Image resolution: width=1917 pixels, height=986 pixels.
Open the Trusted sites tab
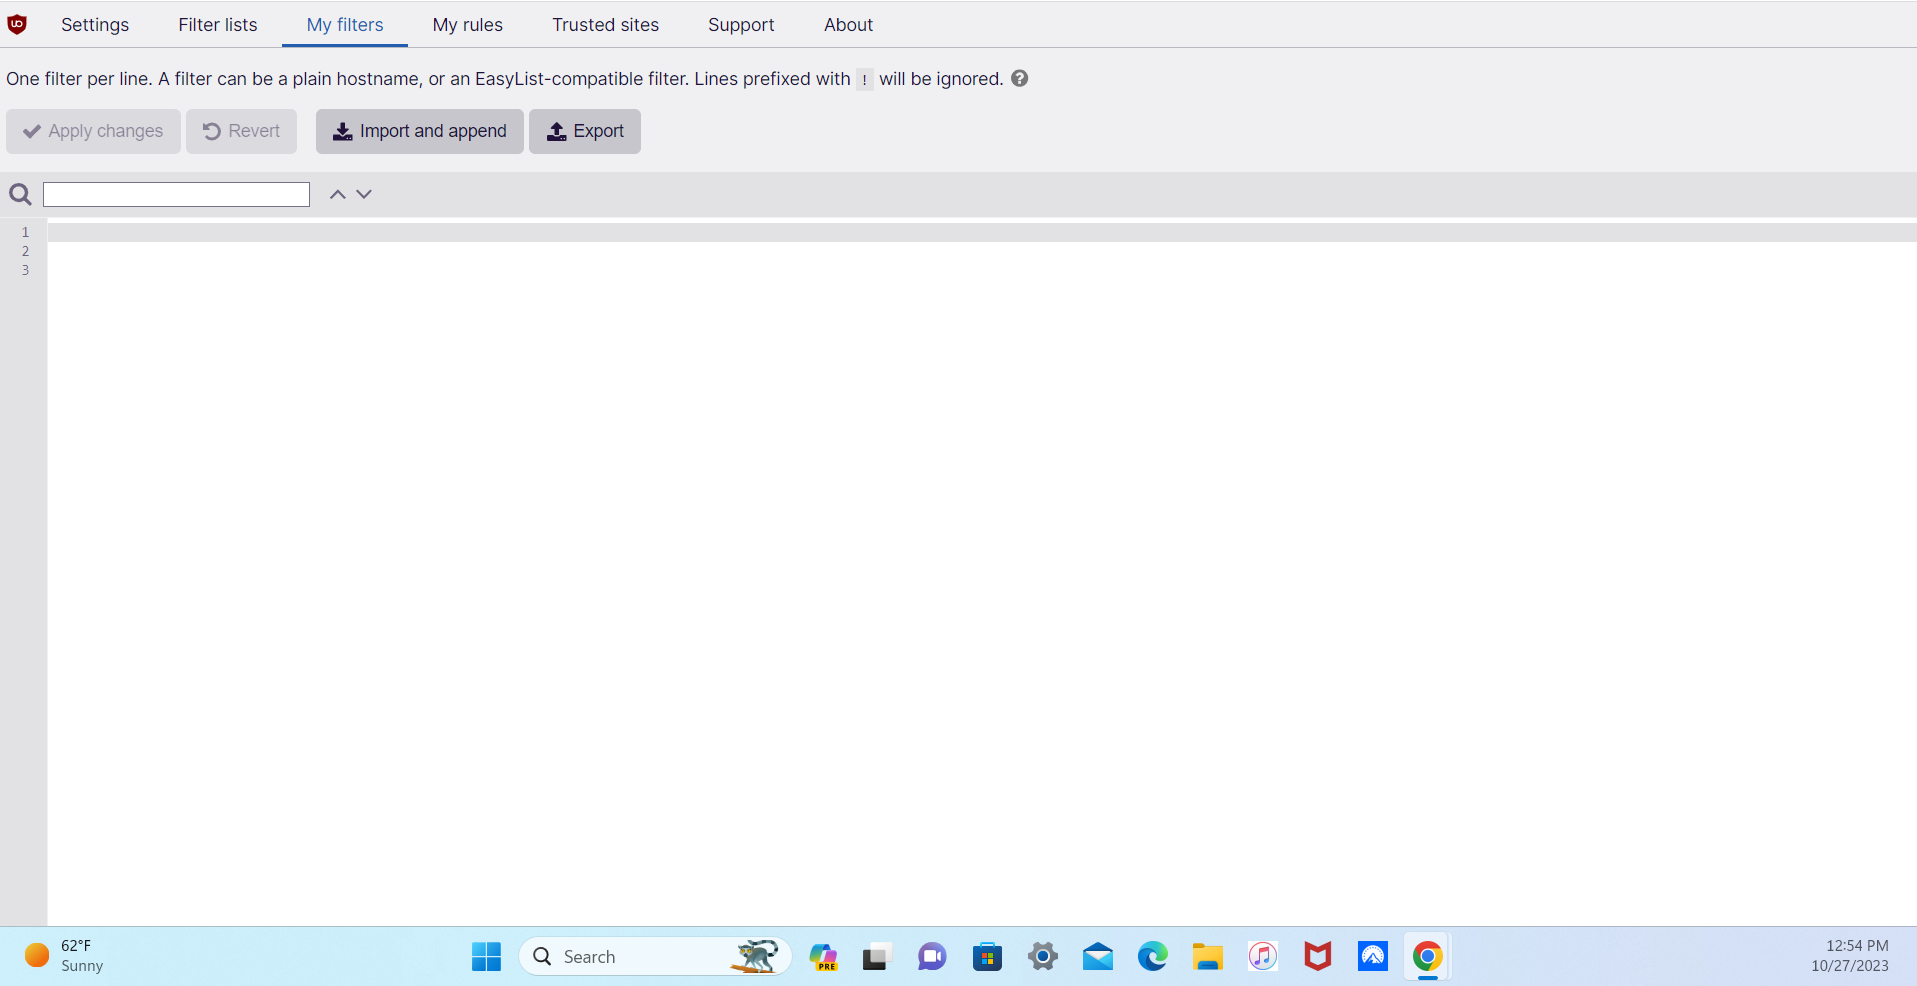click(x=605, y=25)
